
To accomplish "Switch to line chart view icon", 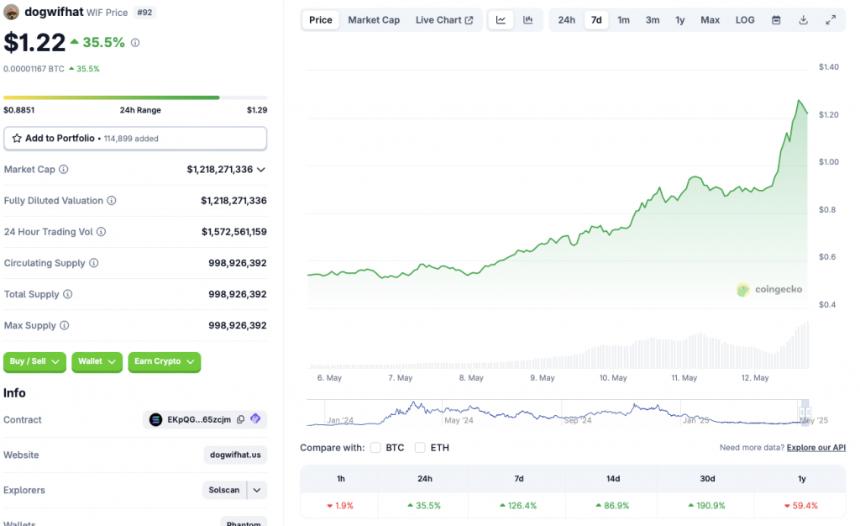I will point(500,20).
